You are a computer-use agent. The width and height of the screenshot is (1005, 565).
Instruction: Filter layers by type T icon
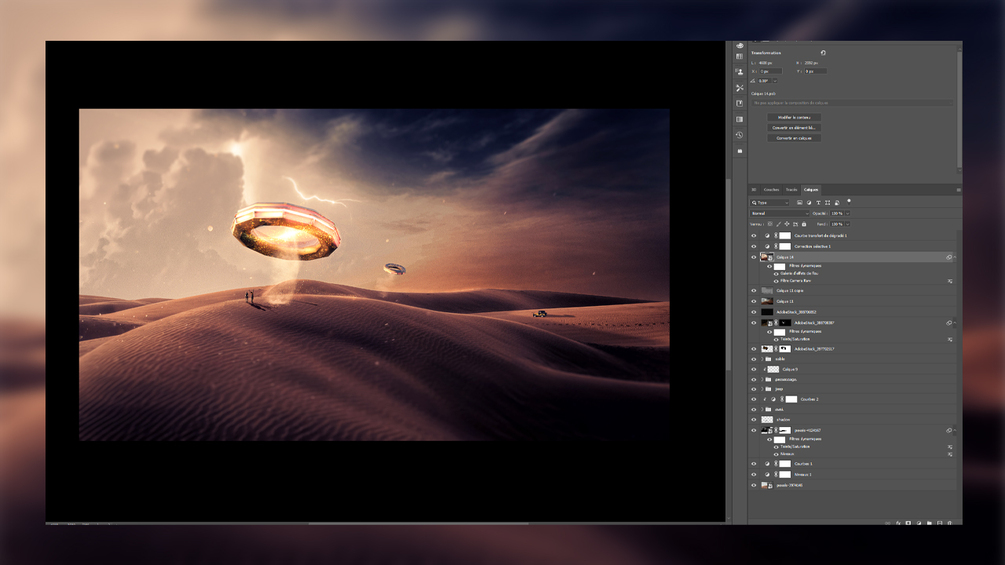818,202
